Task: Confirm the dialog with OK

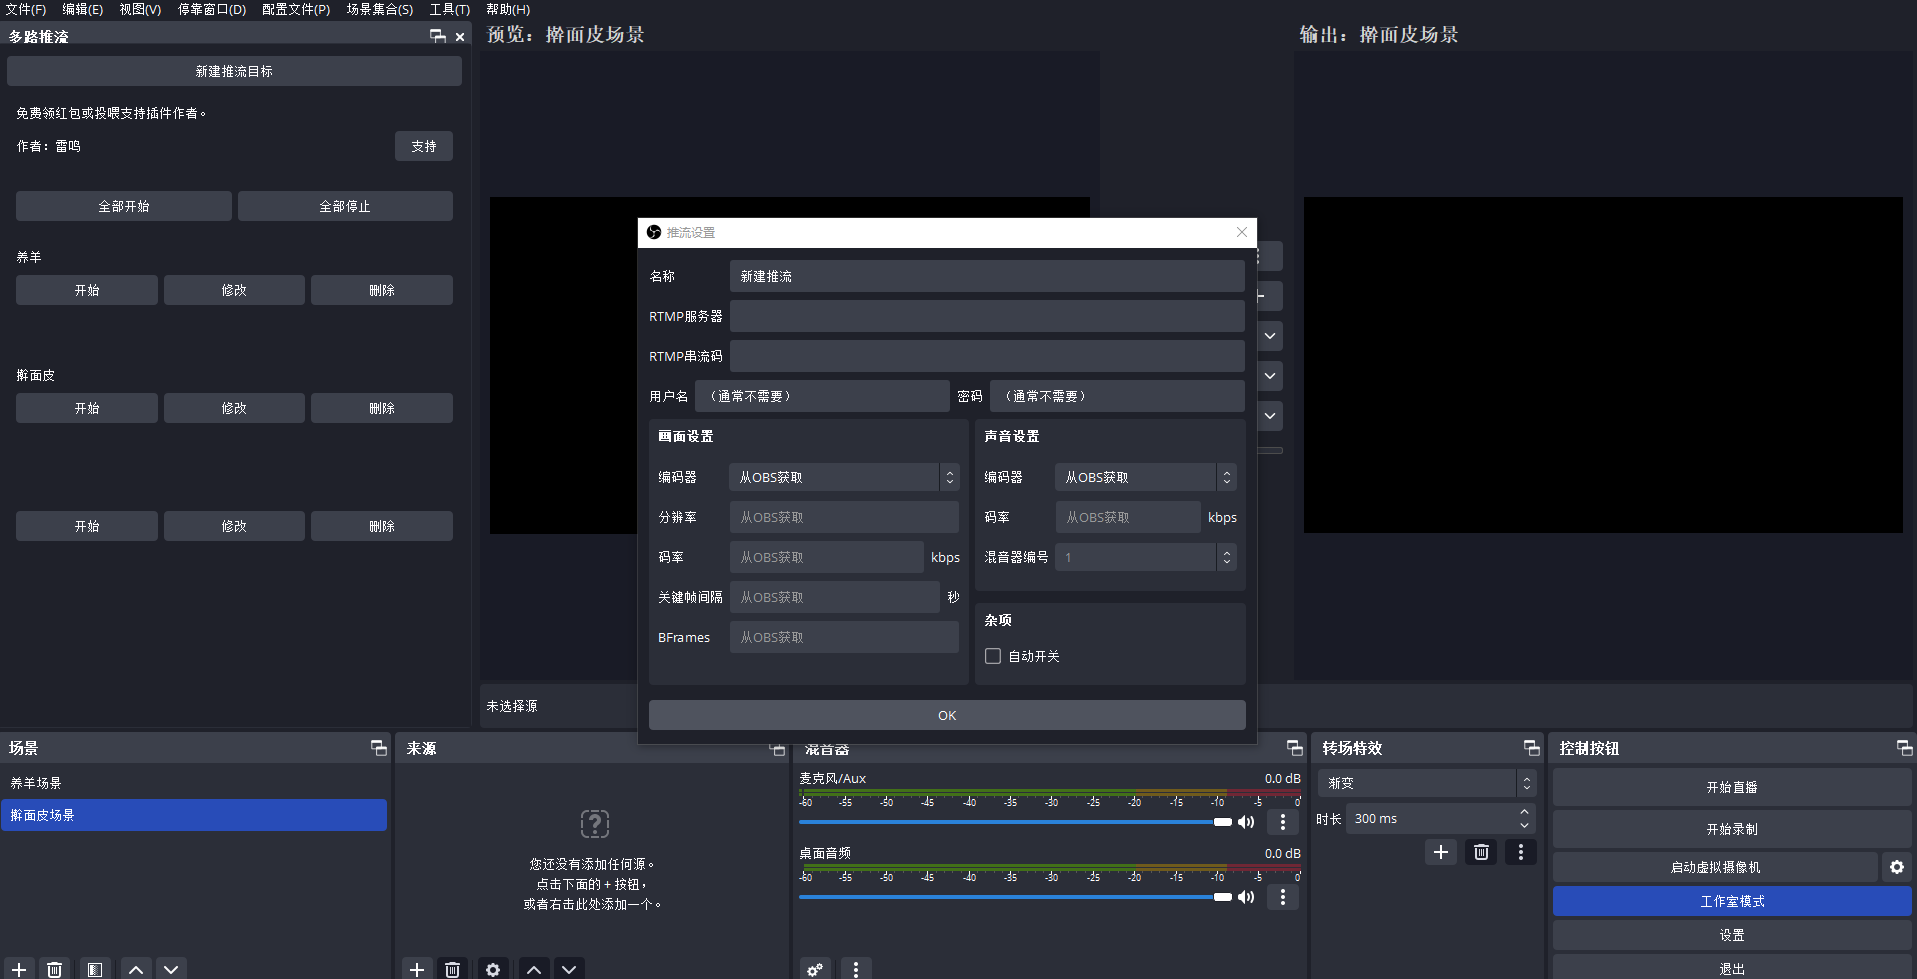Action: click(x=947, y=715)
